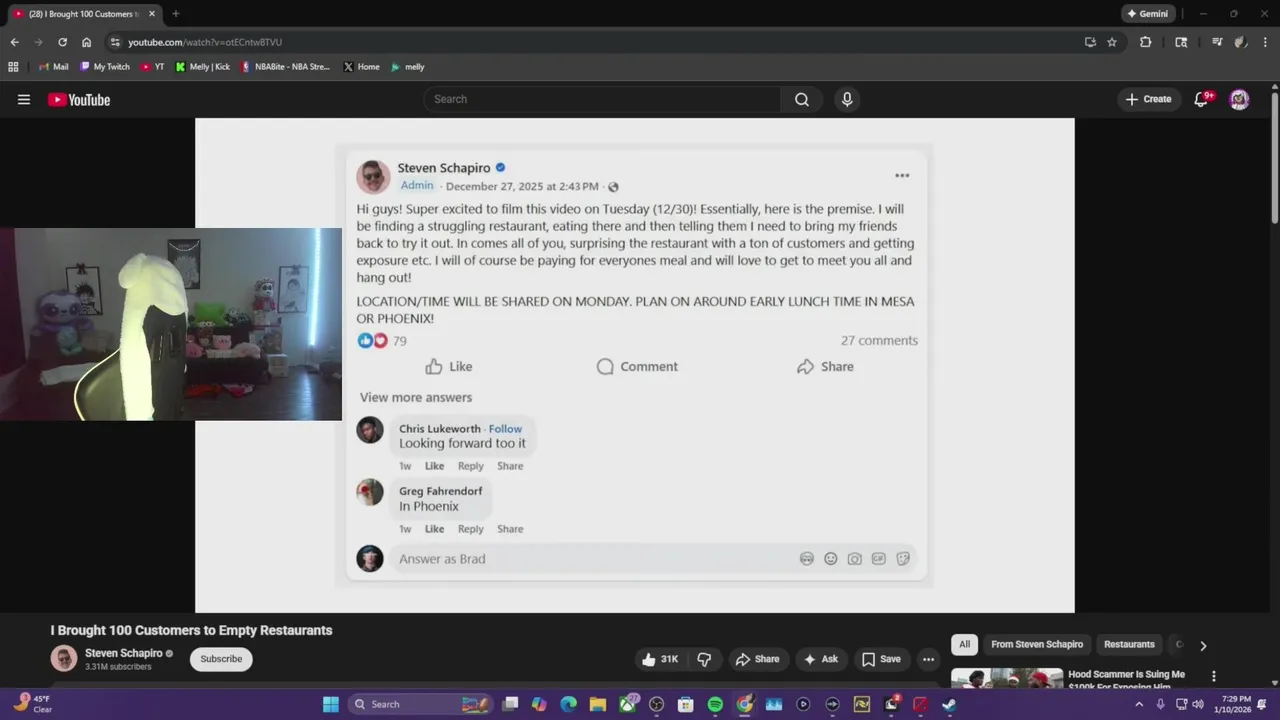
Task: Select From Steven Schapiro filter chip
Action: click(x=1037, y=645)
